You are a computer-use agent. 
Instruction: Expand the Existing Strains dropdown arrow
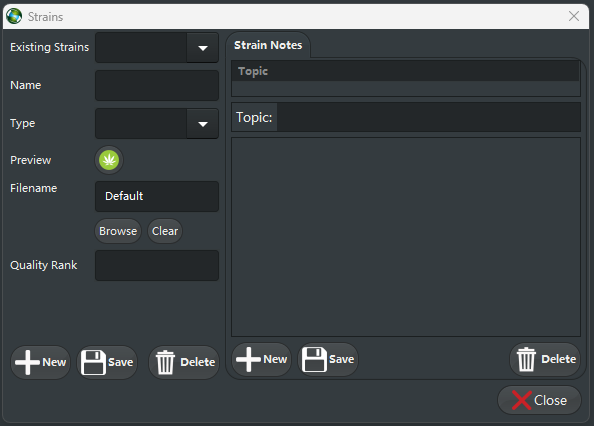pos(203,48)
